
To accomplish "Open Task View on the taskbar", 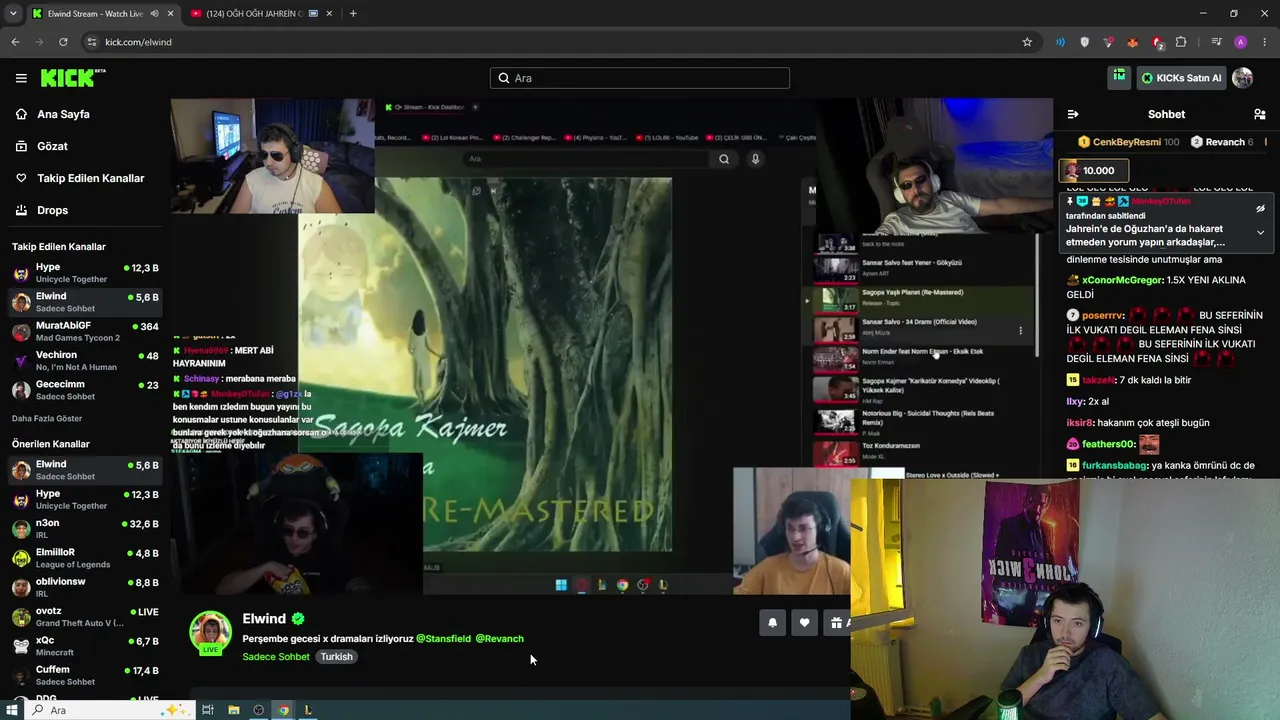I will 208,710.
